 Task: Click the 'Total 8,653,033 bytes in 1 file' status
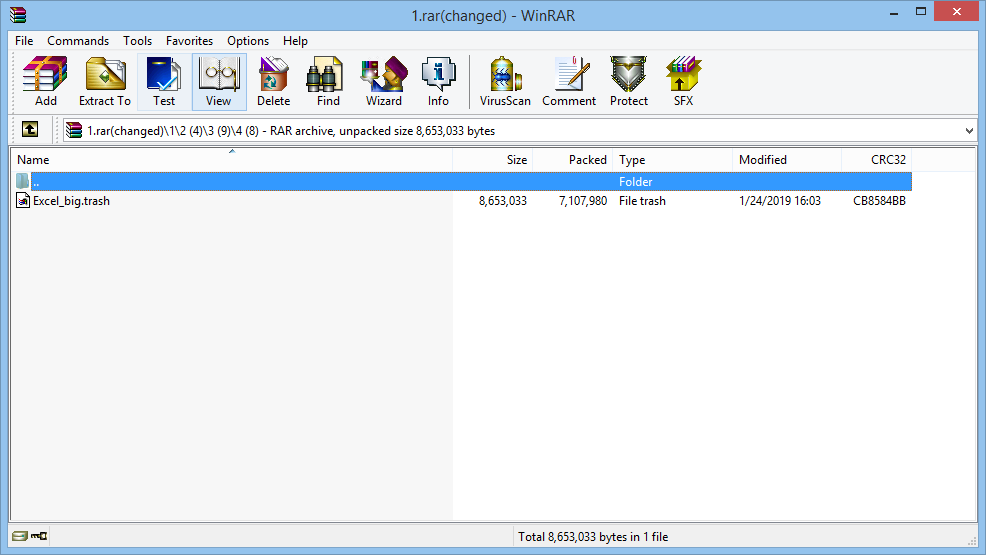click(x=593, y=537)
